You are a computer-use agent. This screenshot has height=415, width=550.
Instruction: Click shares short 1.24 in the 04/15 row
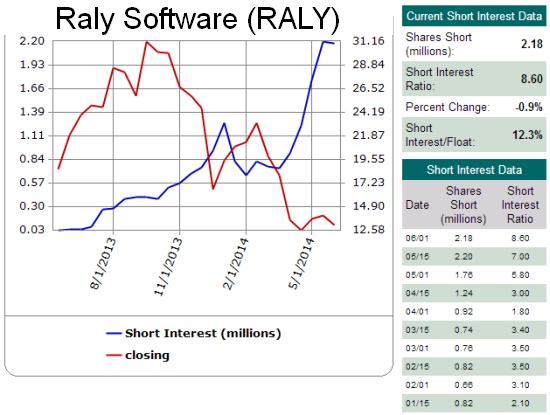tap(463, 293)
